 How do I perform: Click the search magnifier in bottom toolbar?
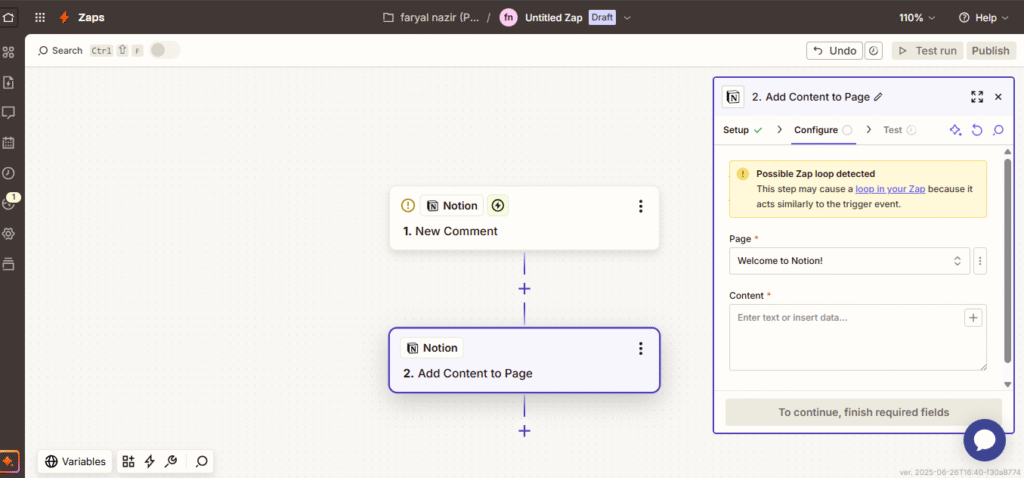[x=202, y=462]
